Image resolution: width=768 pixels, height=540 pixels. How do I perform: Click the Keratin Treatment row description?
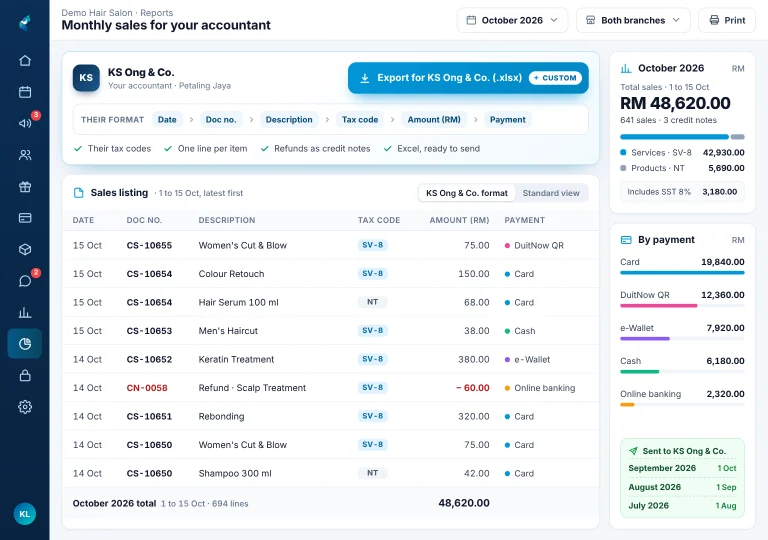(236, 360)
